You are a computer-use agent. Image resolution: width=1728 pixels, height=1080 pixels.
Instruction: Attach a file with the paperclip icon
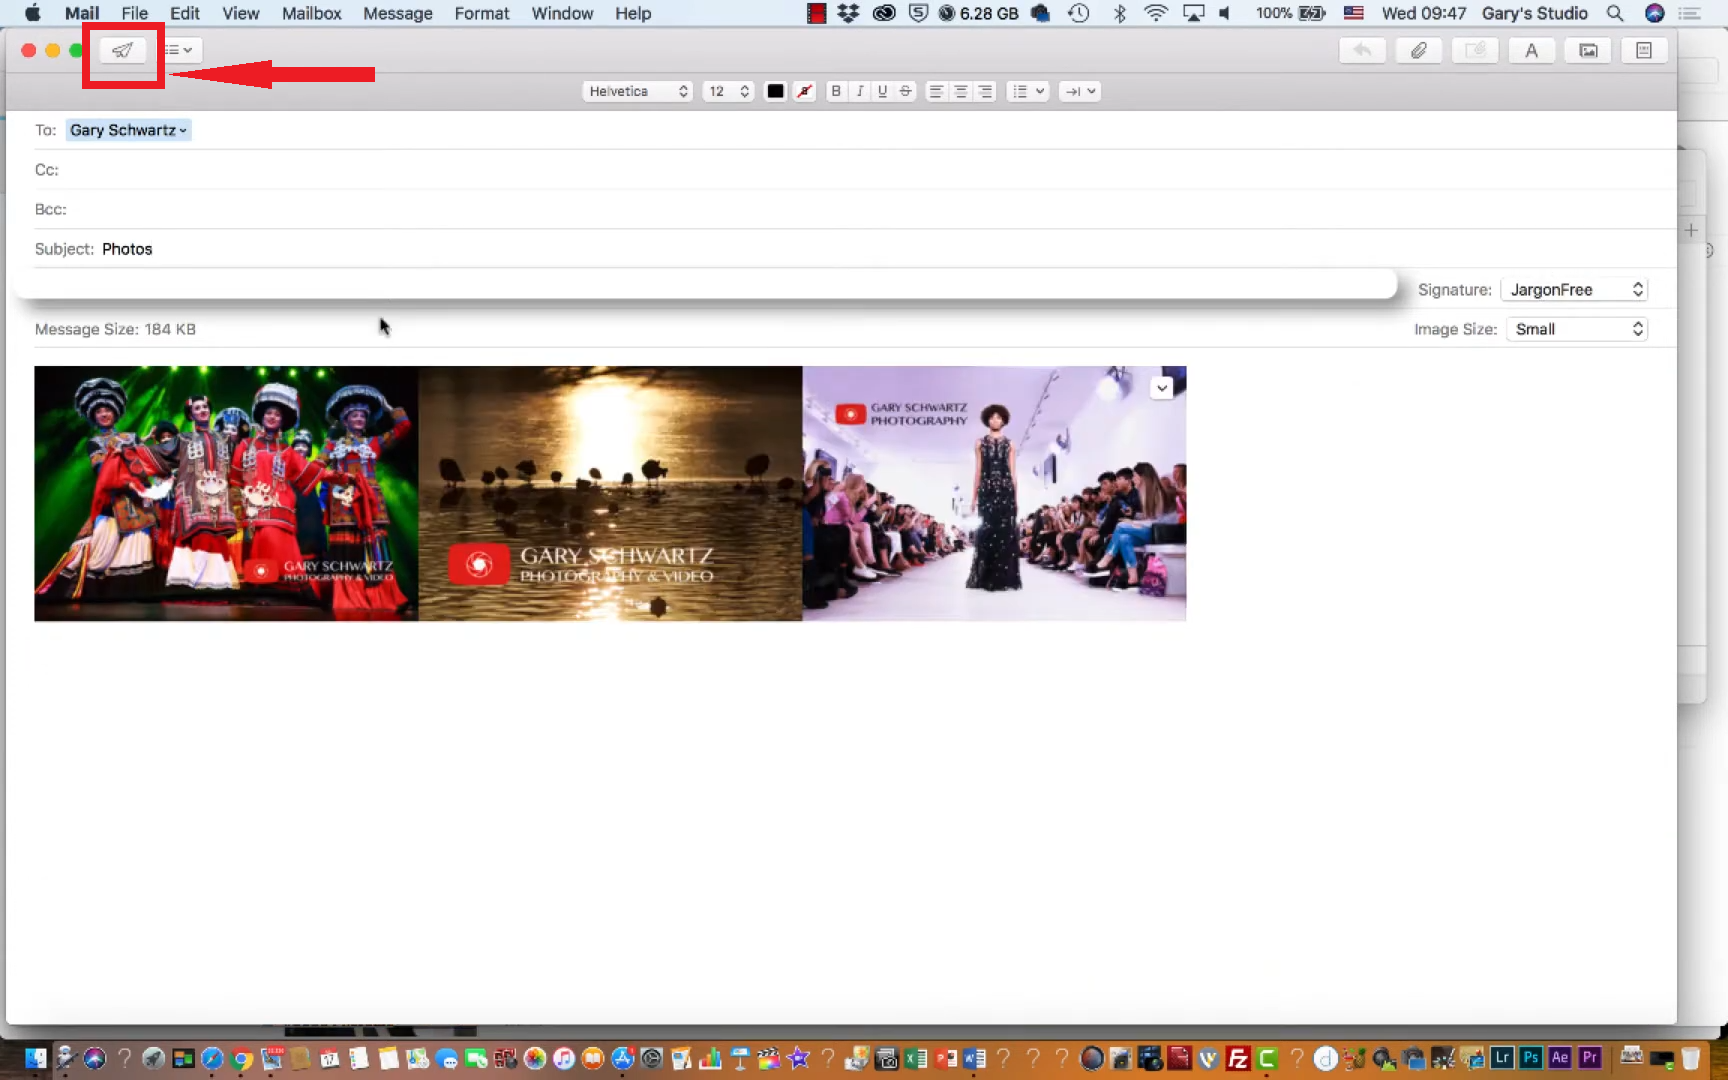coord(1418,50)
